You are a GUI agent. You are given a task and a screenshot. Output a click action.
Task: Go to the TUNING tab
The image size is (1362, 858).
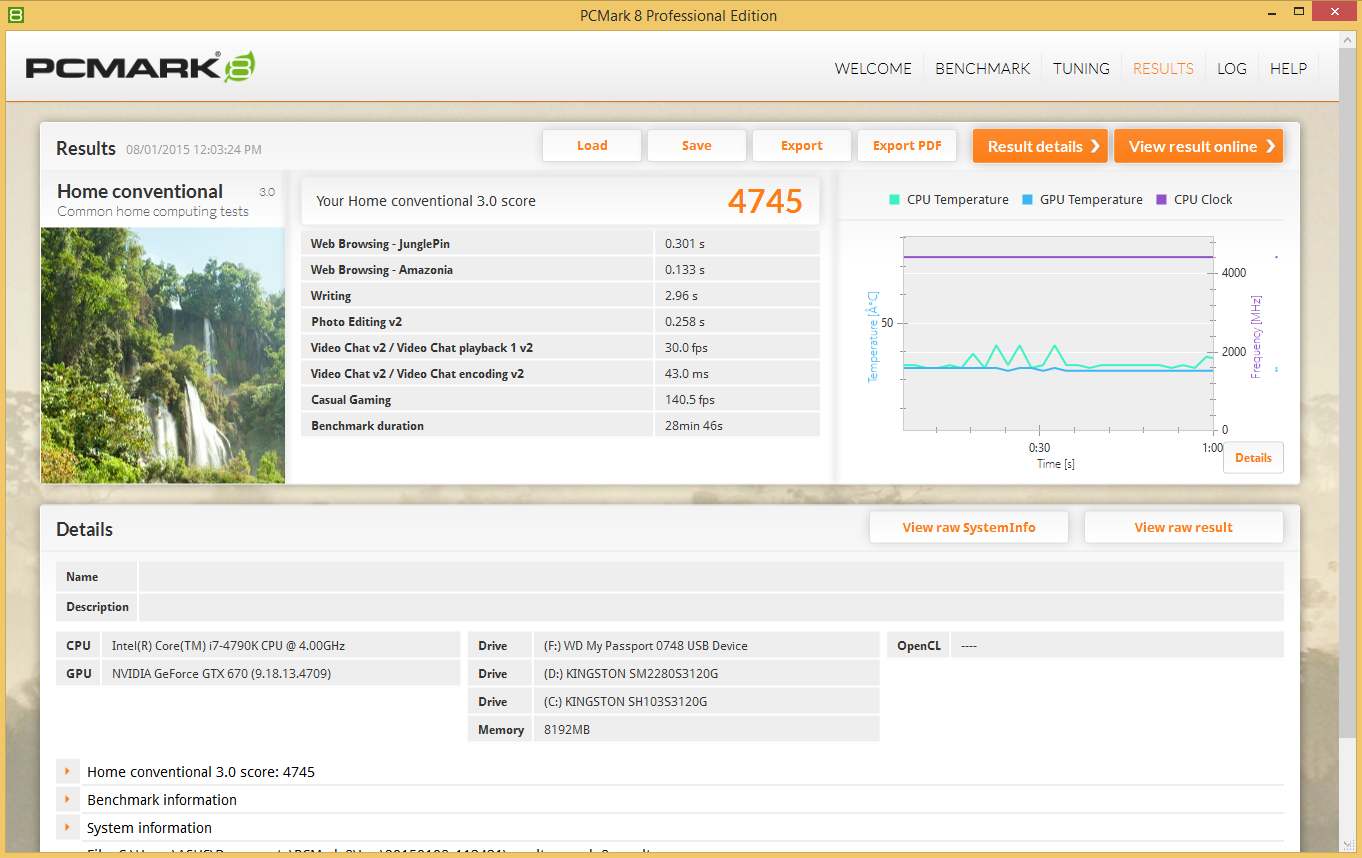click(1081, 69)
